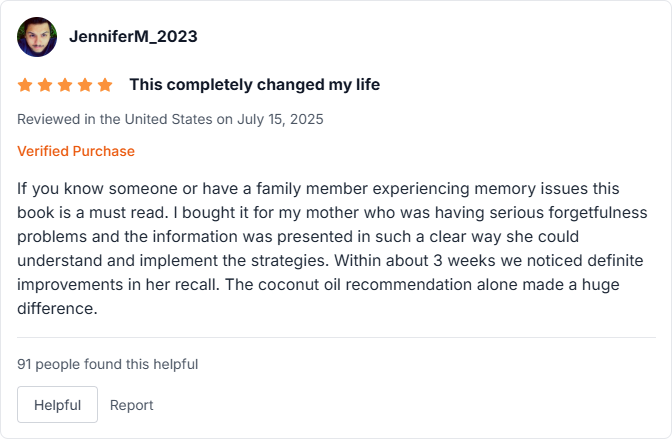Mark the review as Helpful
Screen dimensions: 672x439
point(57,405)
